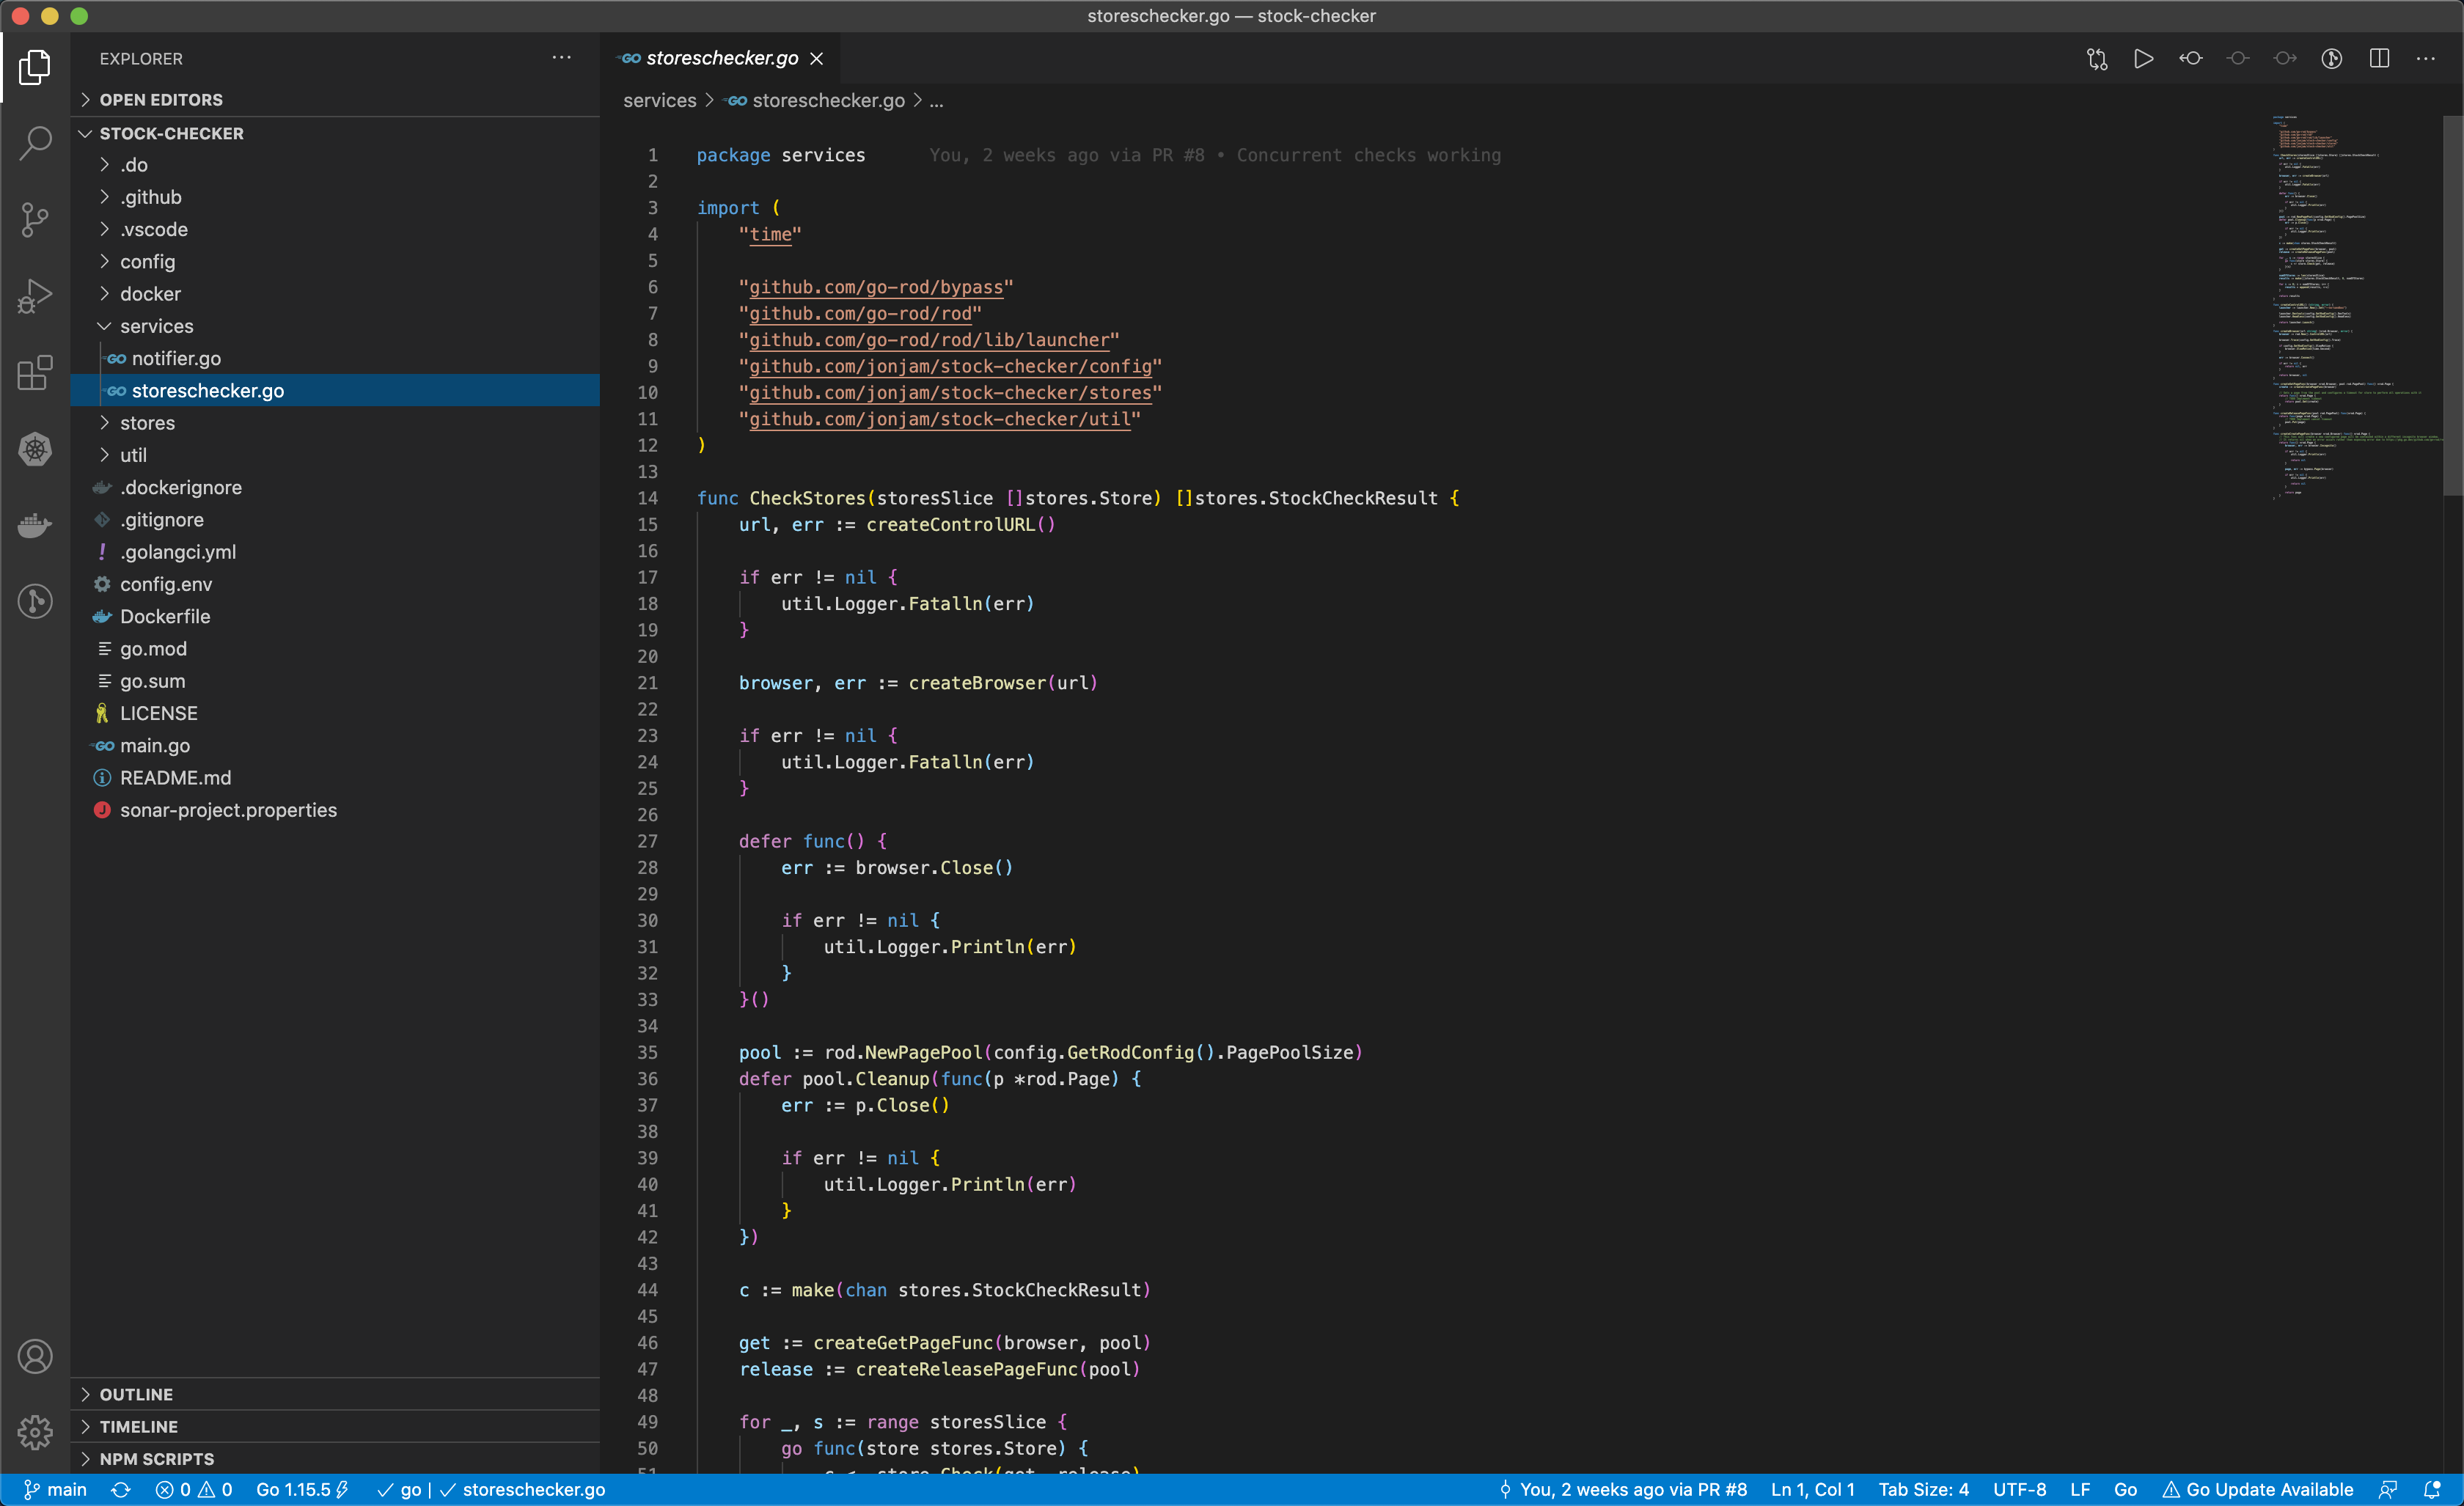Expand the util folder
Image resolution: width=2464 pixels, height=1506 pixels.
[335, 455]
